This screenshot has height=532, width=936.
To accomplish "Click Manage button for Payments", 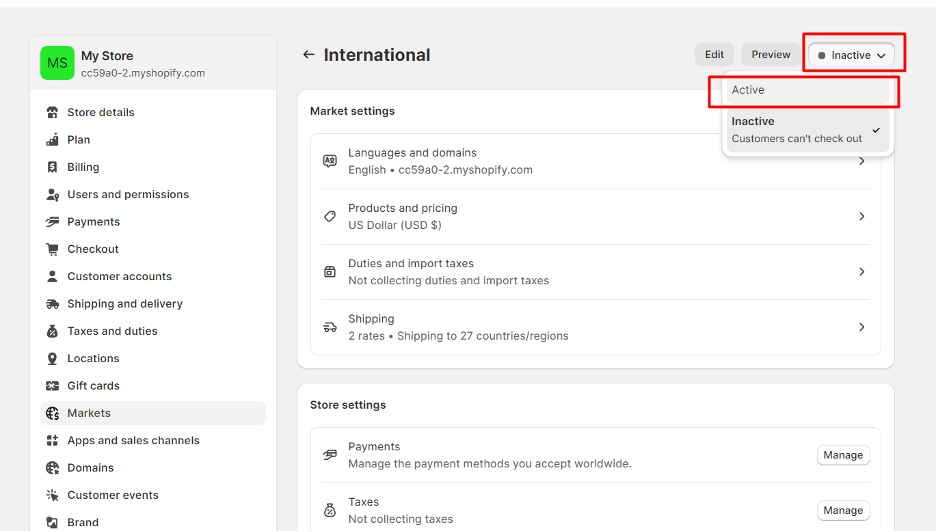I will click(843, 455).
